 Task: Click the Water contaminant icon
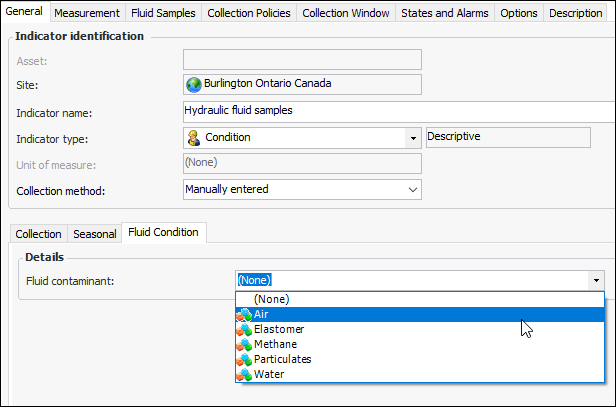click(245, 374)
